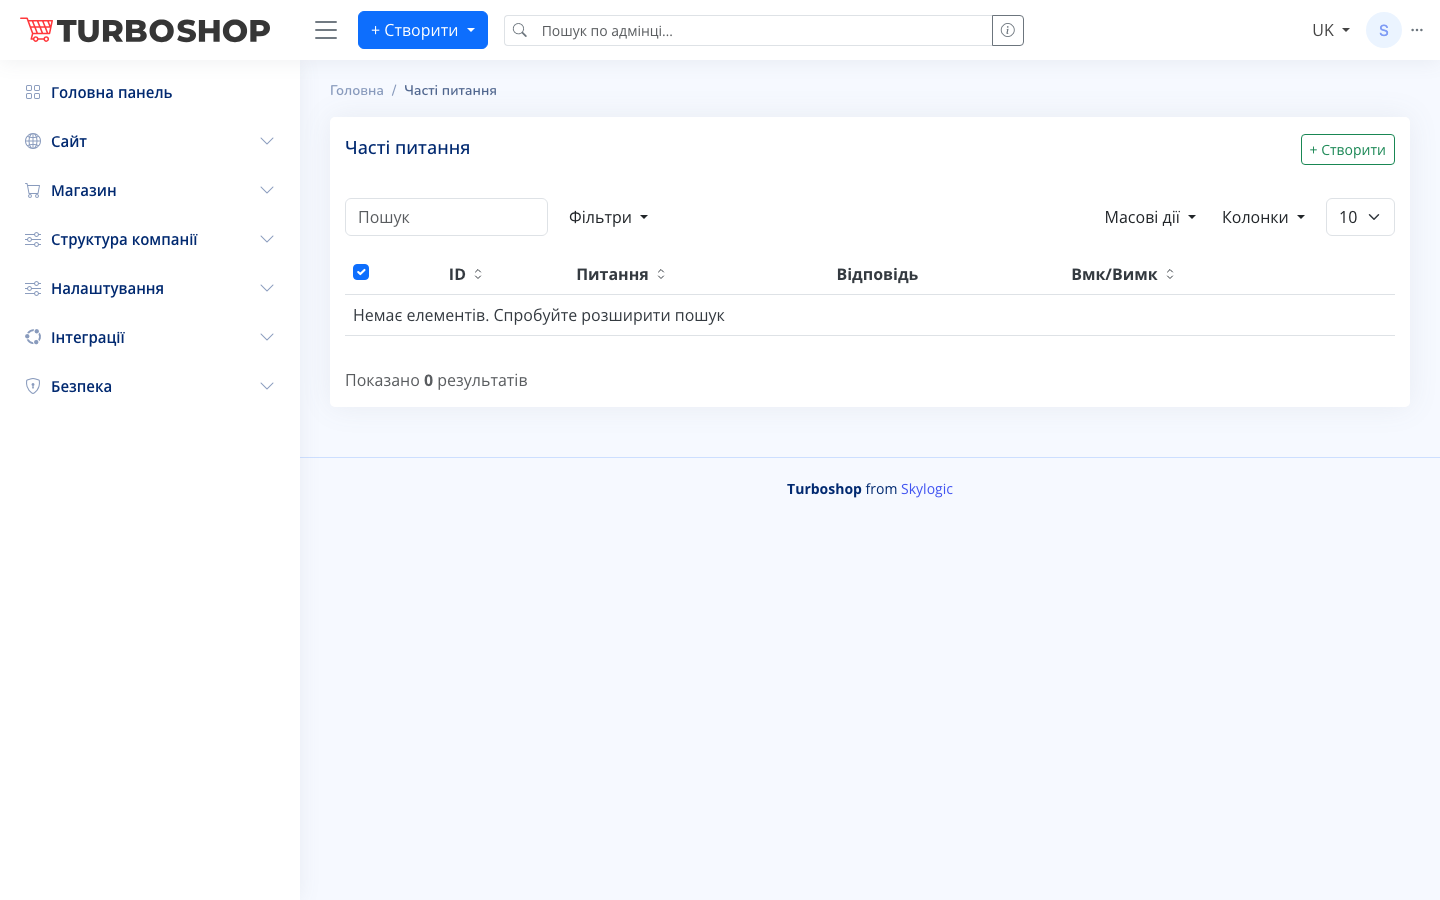
Task: Toggle the select-all checkbox in table header
Action: [361, 272]
